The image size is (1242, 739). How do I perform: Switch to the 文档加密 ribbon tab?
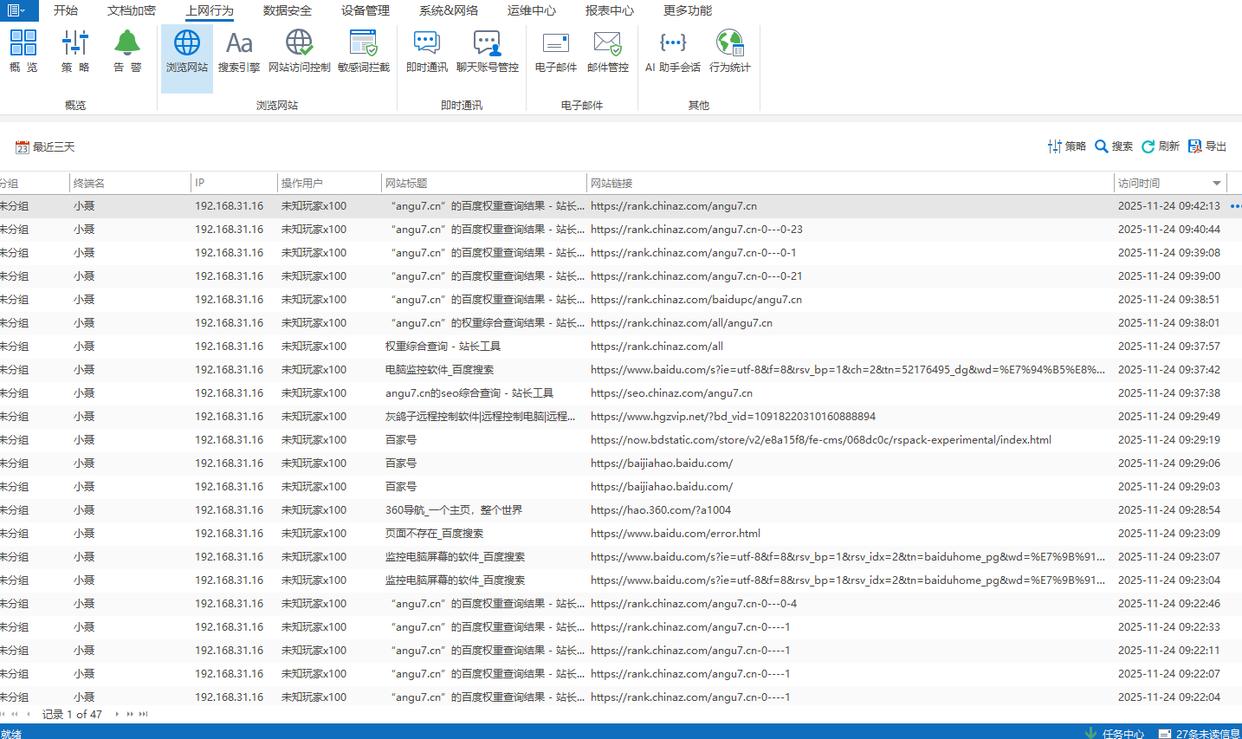[x=131, y=11]
